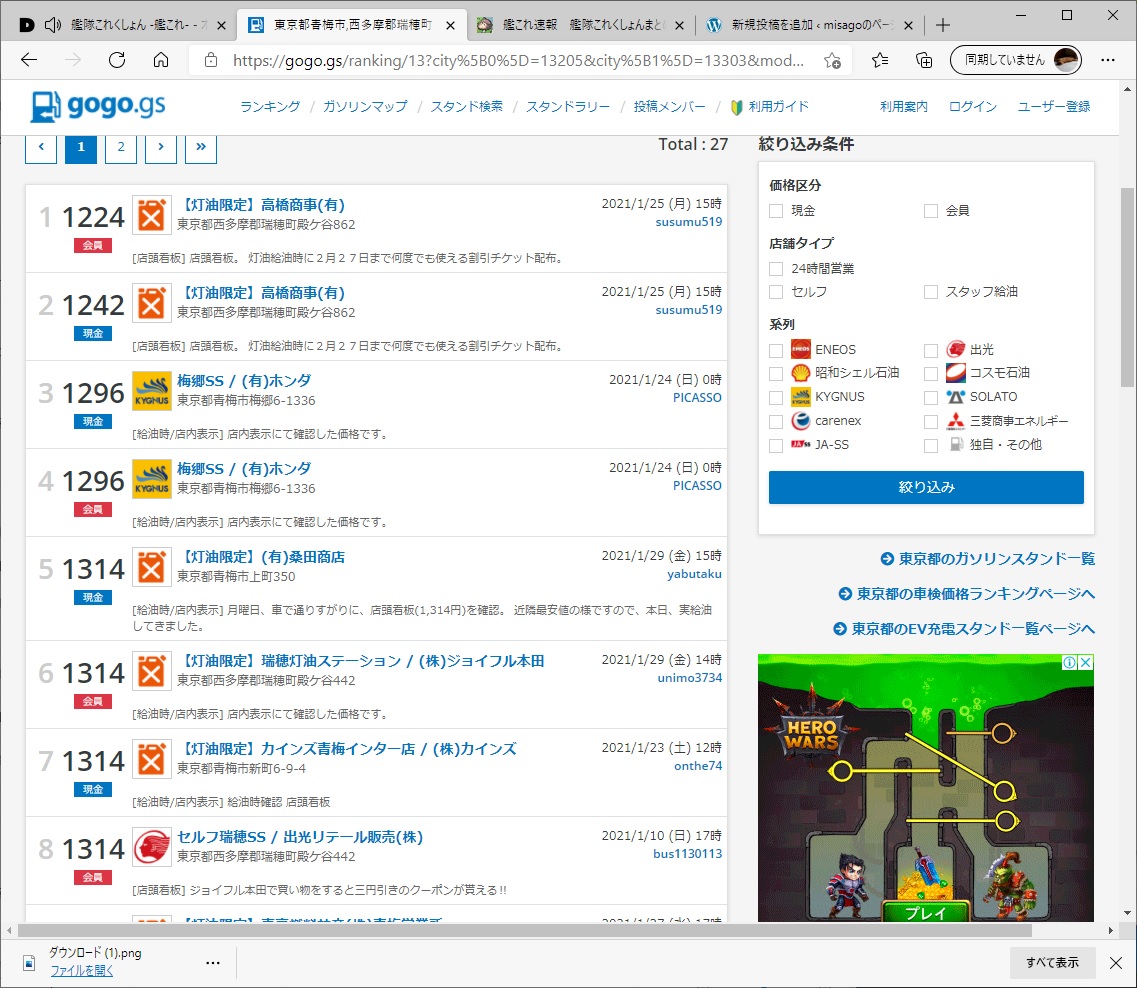Viewport: 1137px width, 988px height.
Task: Check the 独自・その他 brand filter
Action: [931, 445]
